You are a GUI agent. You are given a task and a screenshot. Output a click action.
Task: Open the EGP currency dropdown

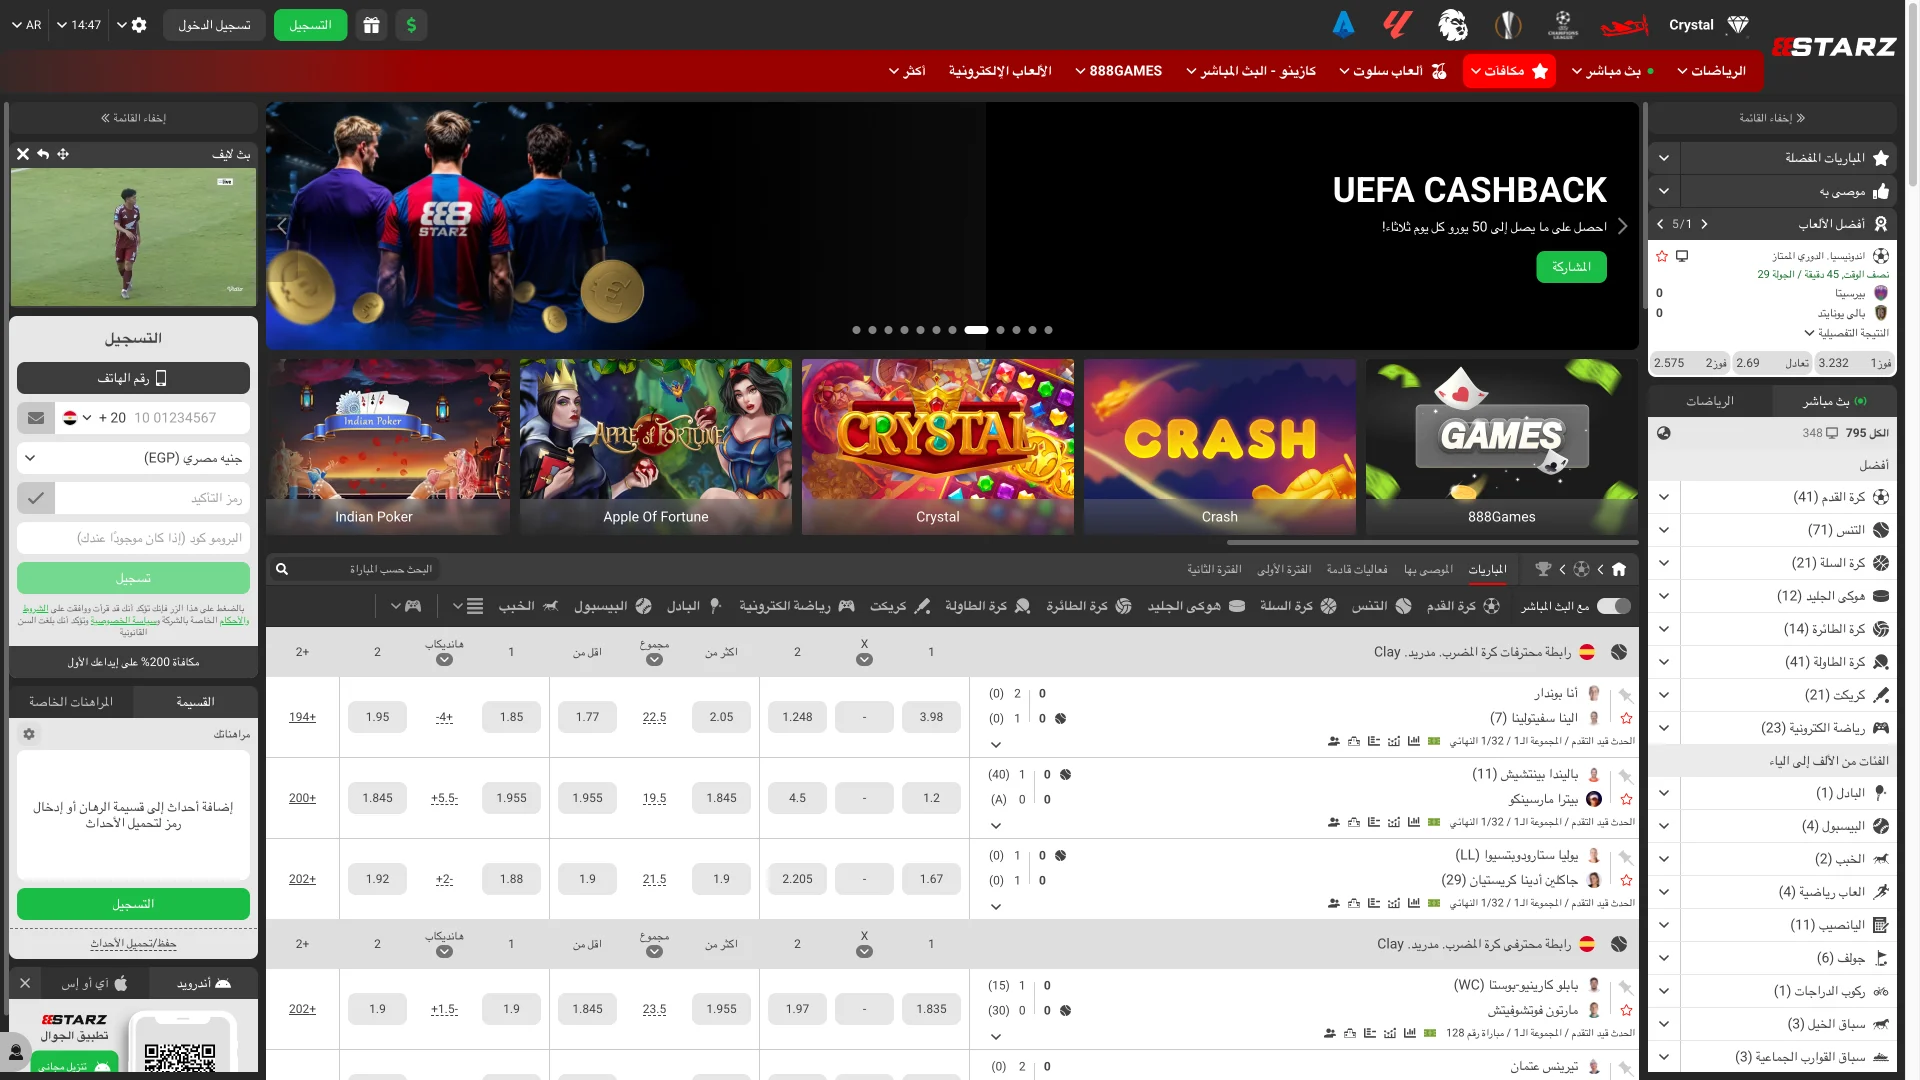coord(133,458)
